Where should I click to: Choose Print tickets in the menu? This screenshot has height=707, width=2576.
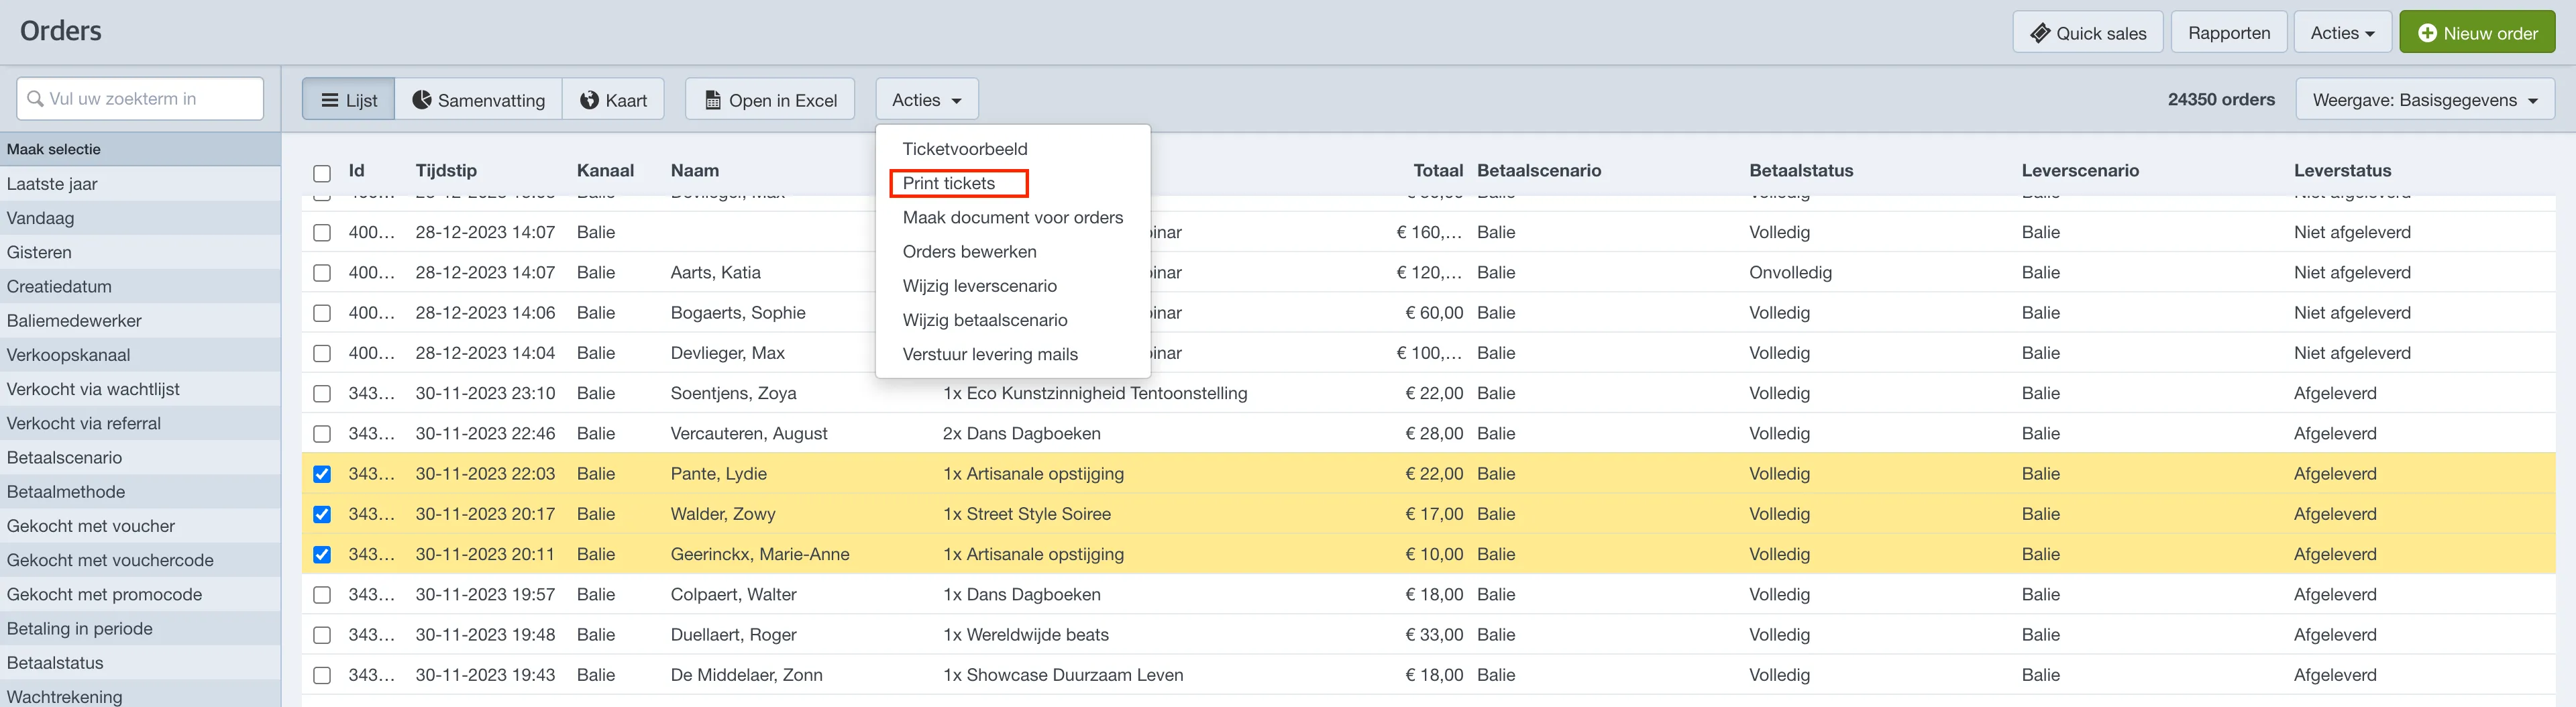949,183
